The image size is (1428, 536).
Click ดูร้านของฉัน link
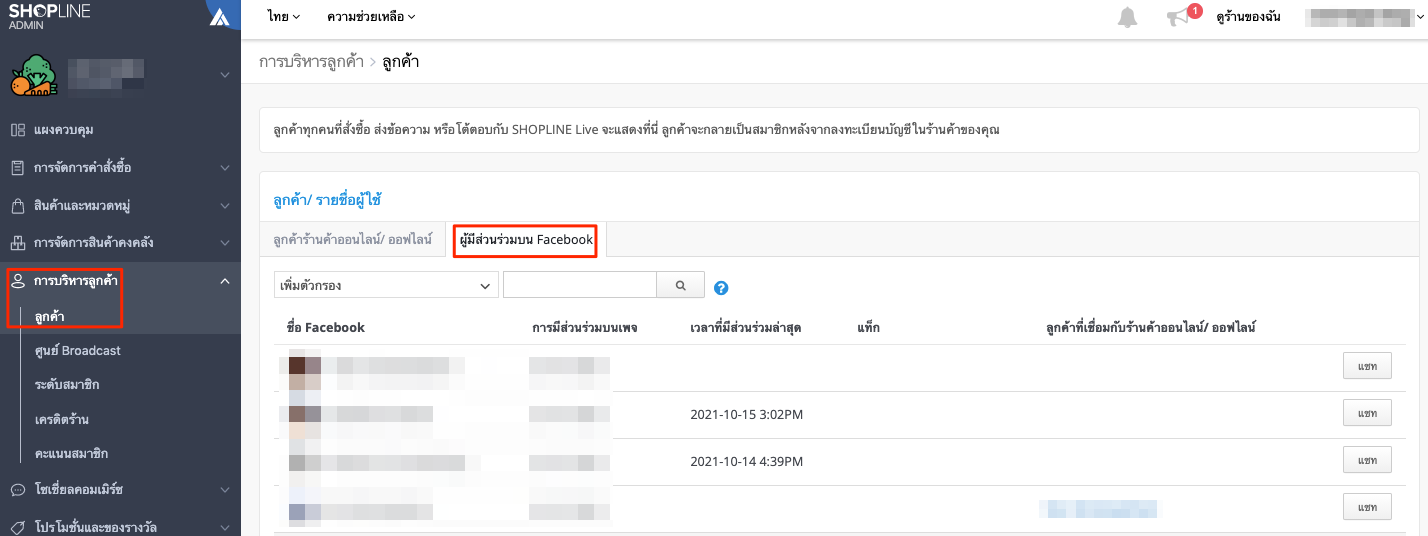pos(1248,17)
